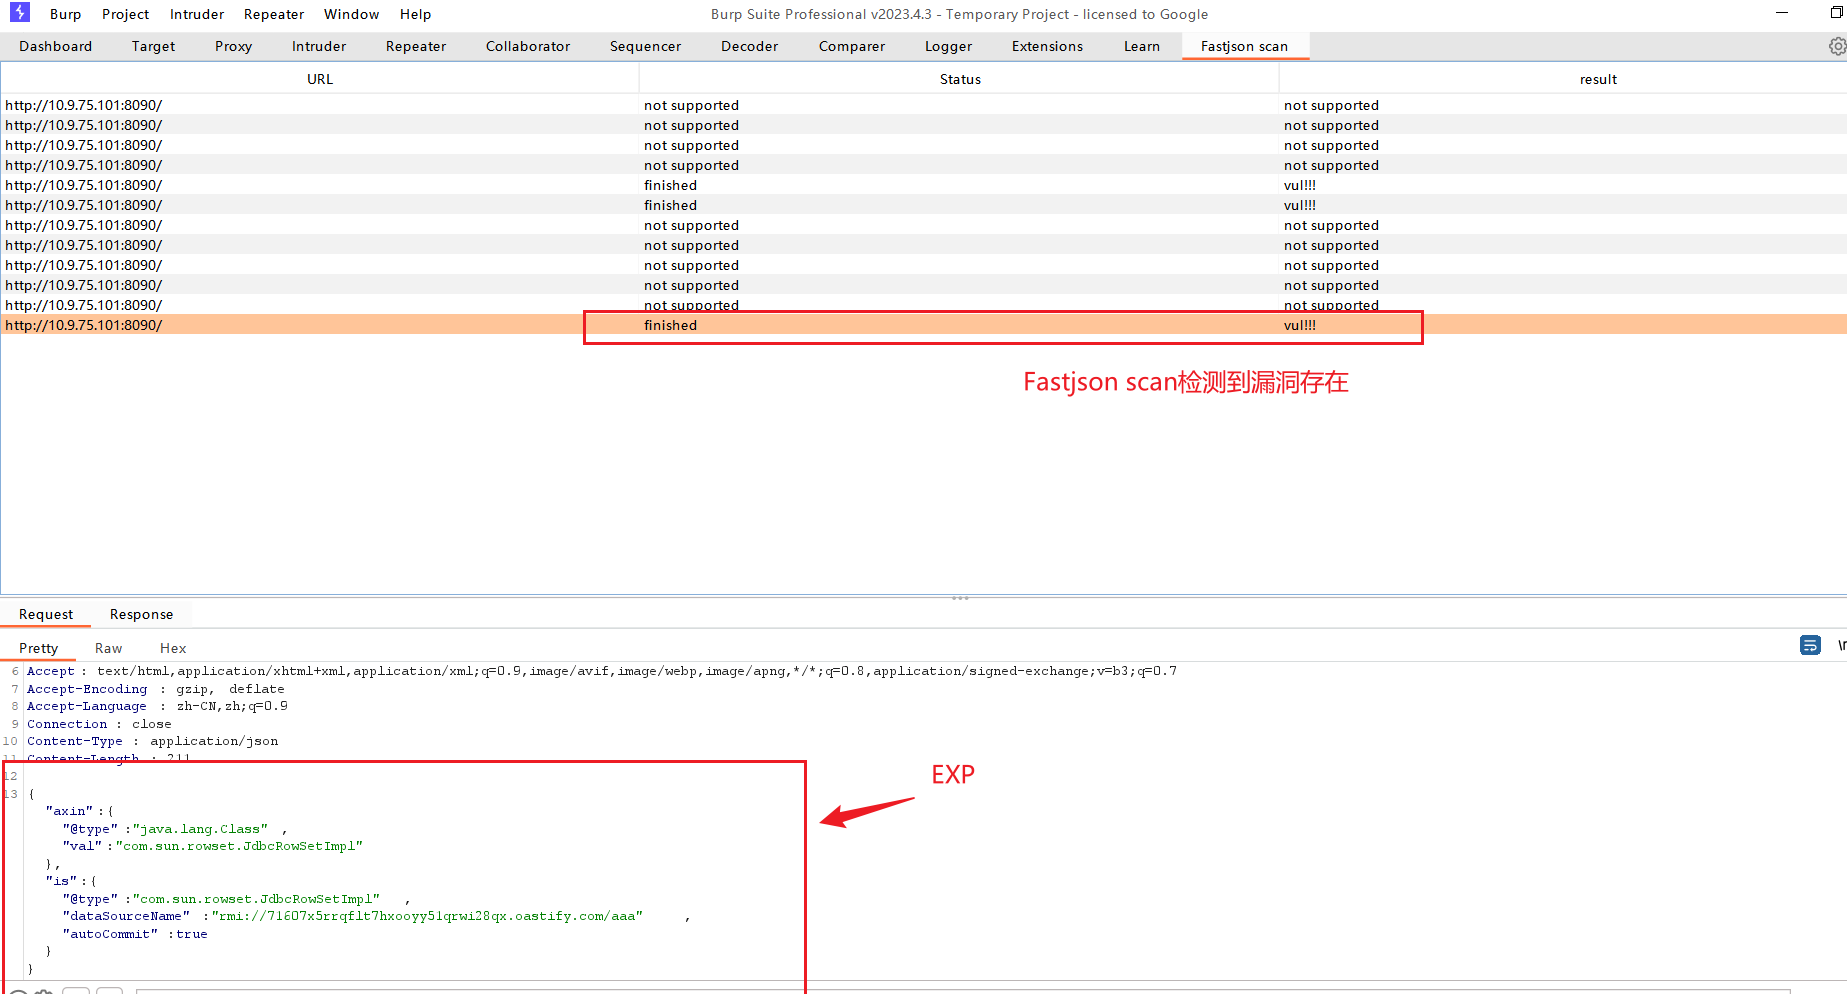Screen dimensions: 1847x994
Task: Click the panel splitter handle dots
Action: coord(960,598)
